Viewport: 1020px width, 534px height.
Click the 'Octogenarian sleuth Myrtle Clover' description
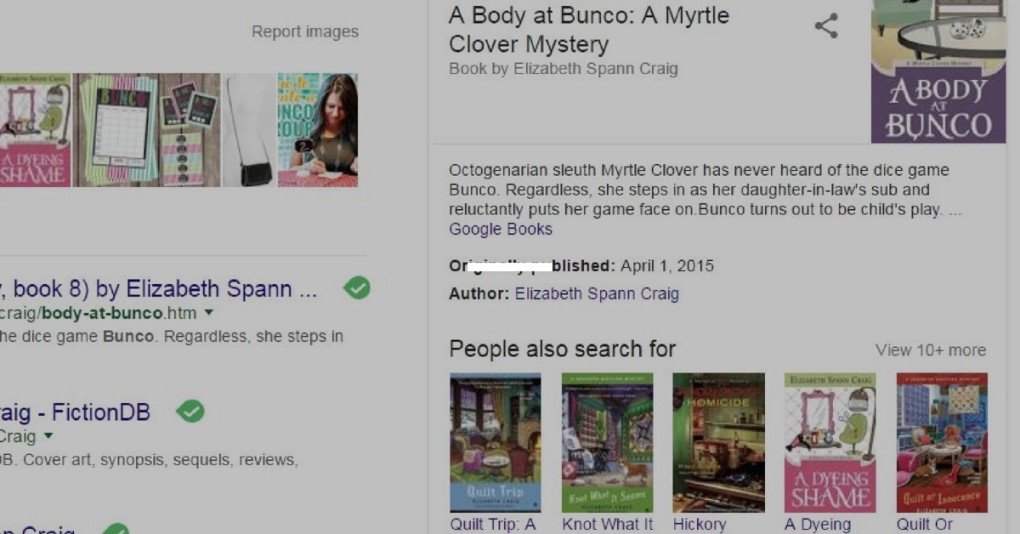pyautogui.click(x=705, y=190)
